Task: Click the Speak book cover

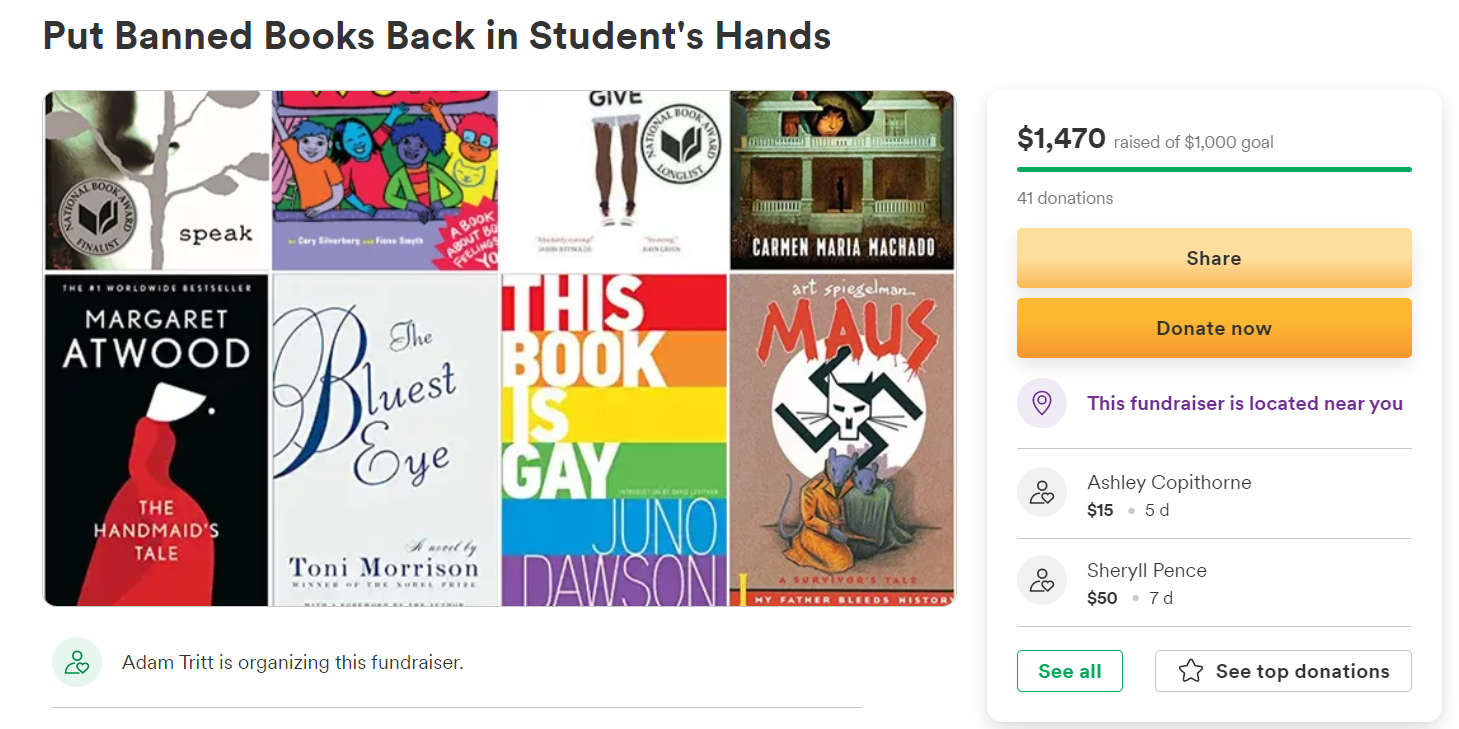Action: [x=157, y=180]
